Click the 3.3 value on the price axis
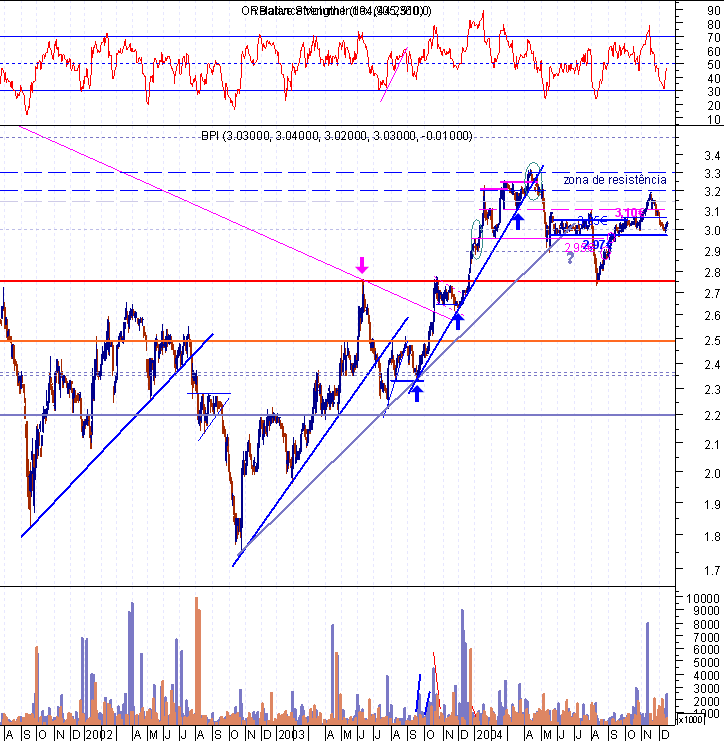 (712, 173)
